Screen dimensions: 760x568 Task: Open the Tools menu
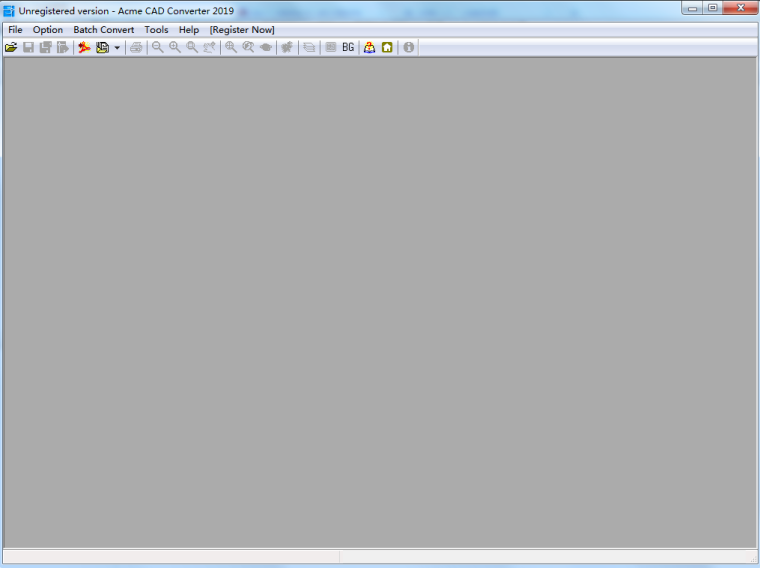(x=156, y=30)
